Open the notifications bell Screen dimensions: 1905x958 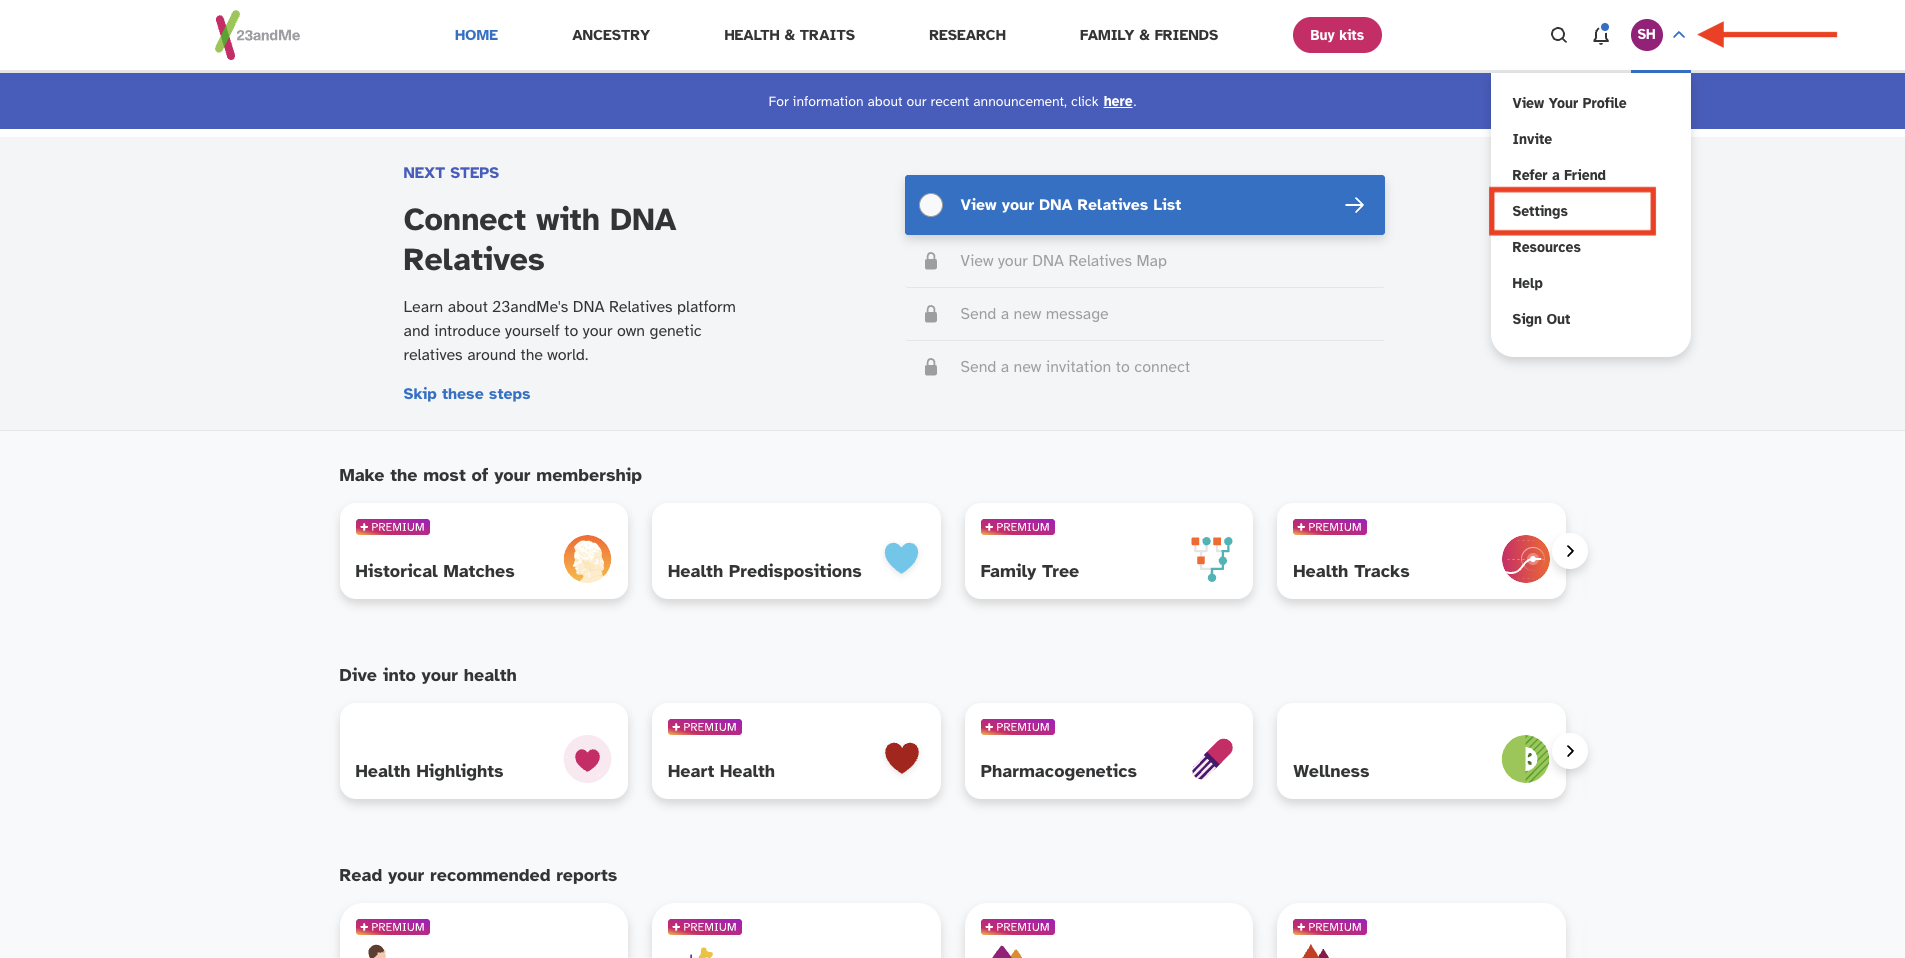[x=1601, y=35]
